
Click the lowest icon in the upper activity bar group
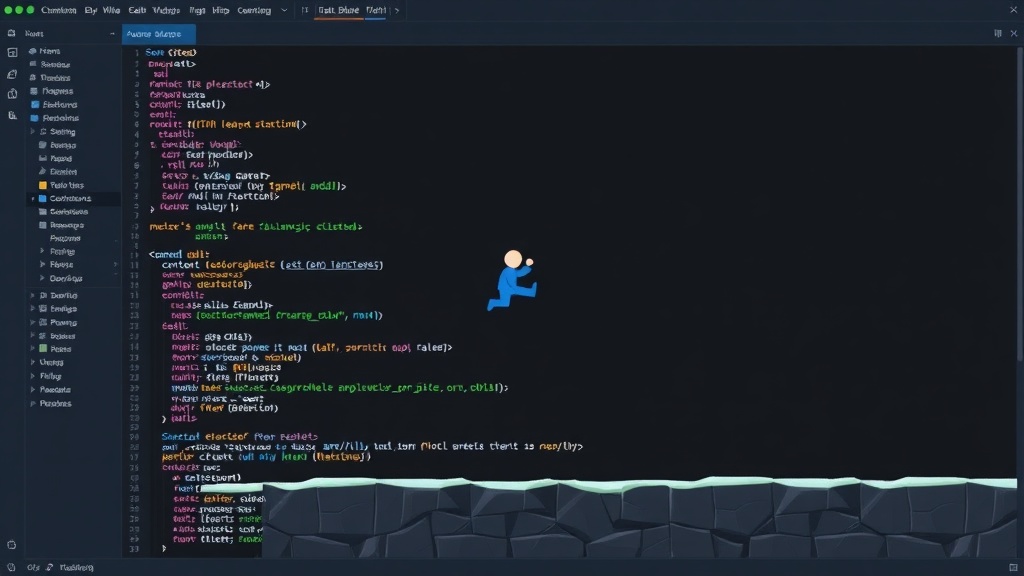coord(12,116)
